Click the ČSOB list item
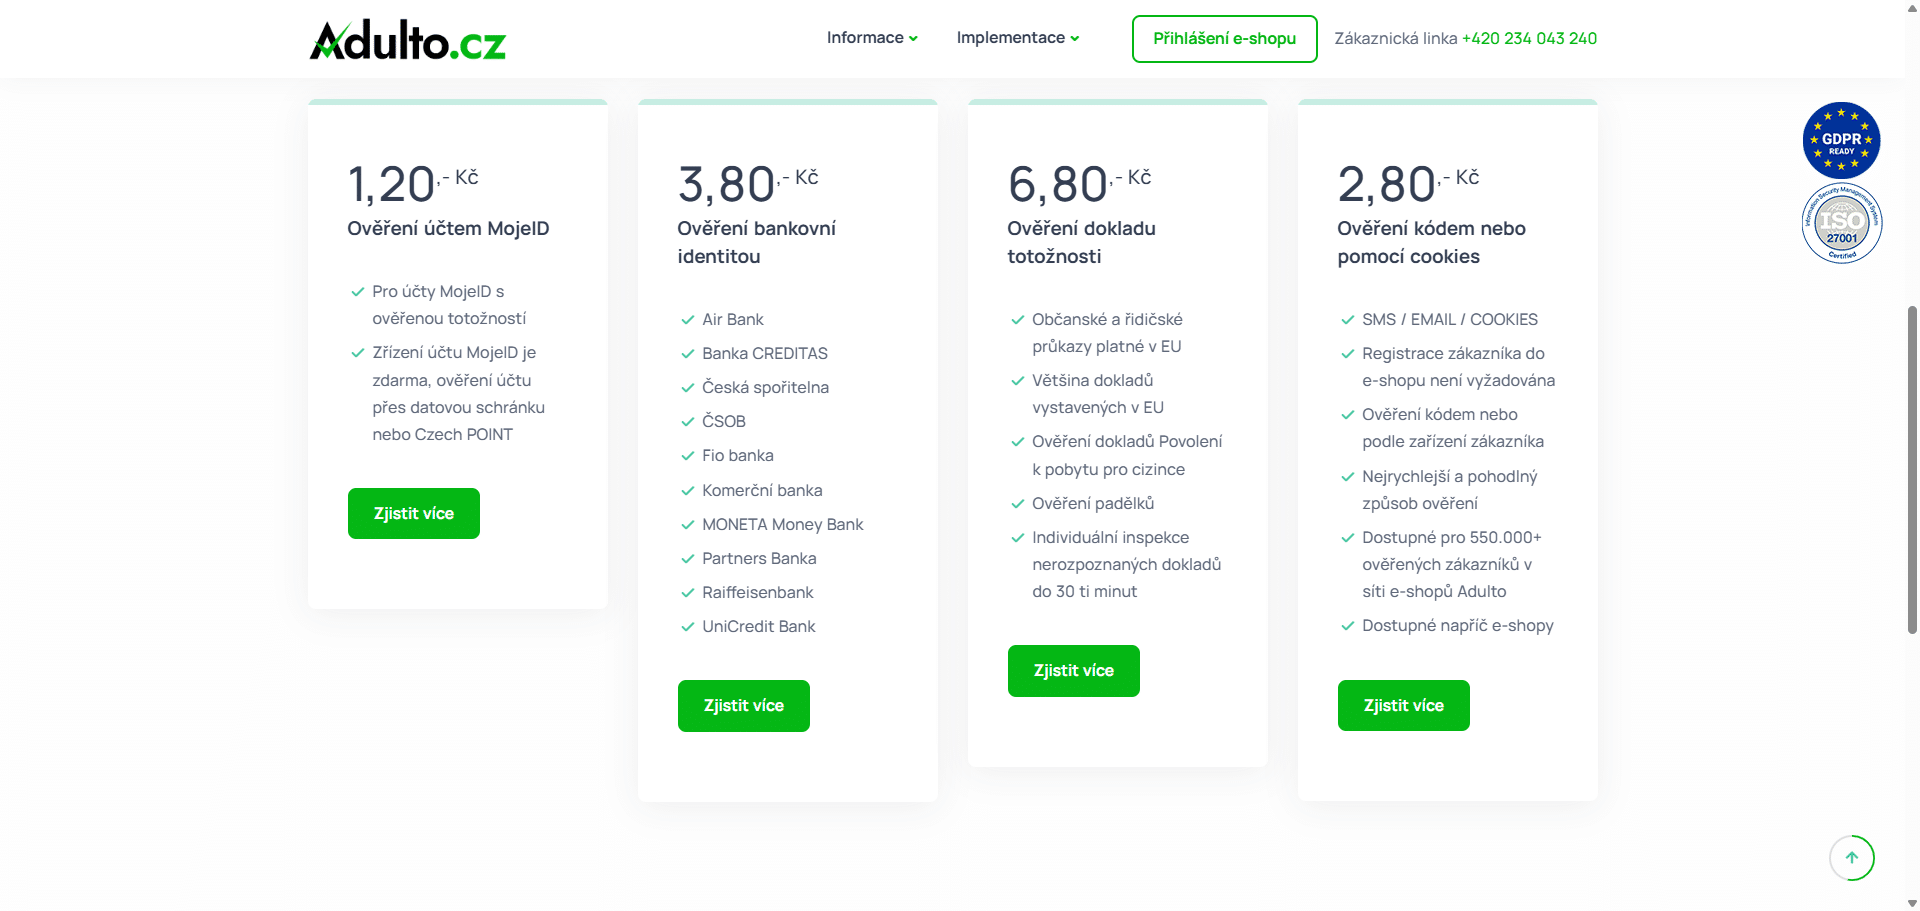This screenshot has height=911, width=1920. [x=724, y=422]
